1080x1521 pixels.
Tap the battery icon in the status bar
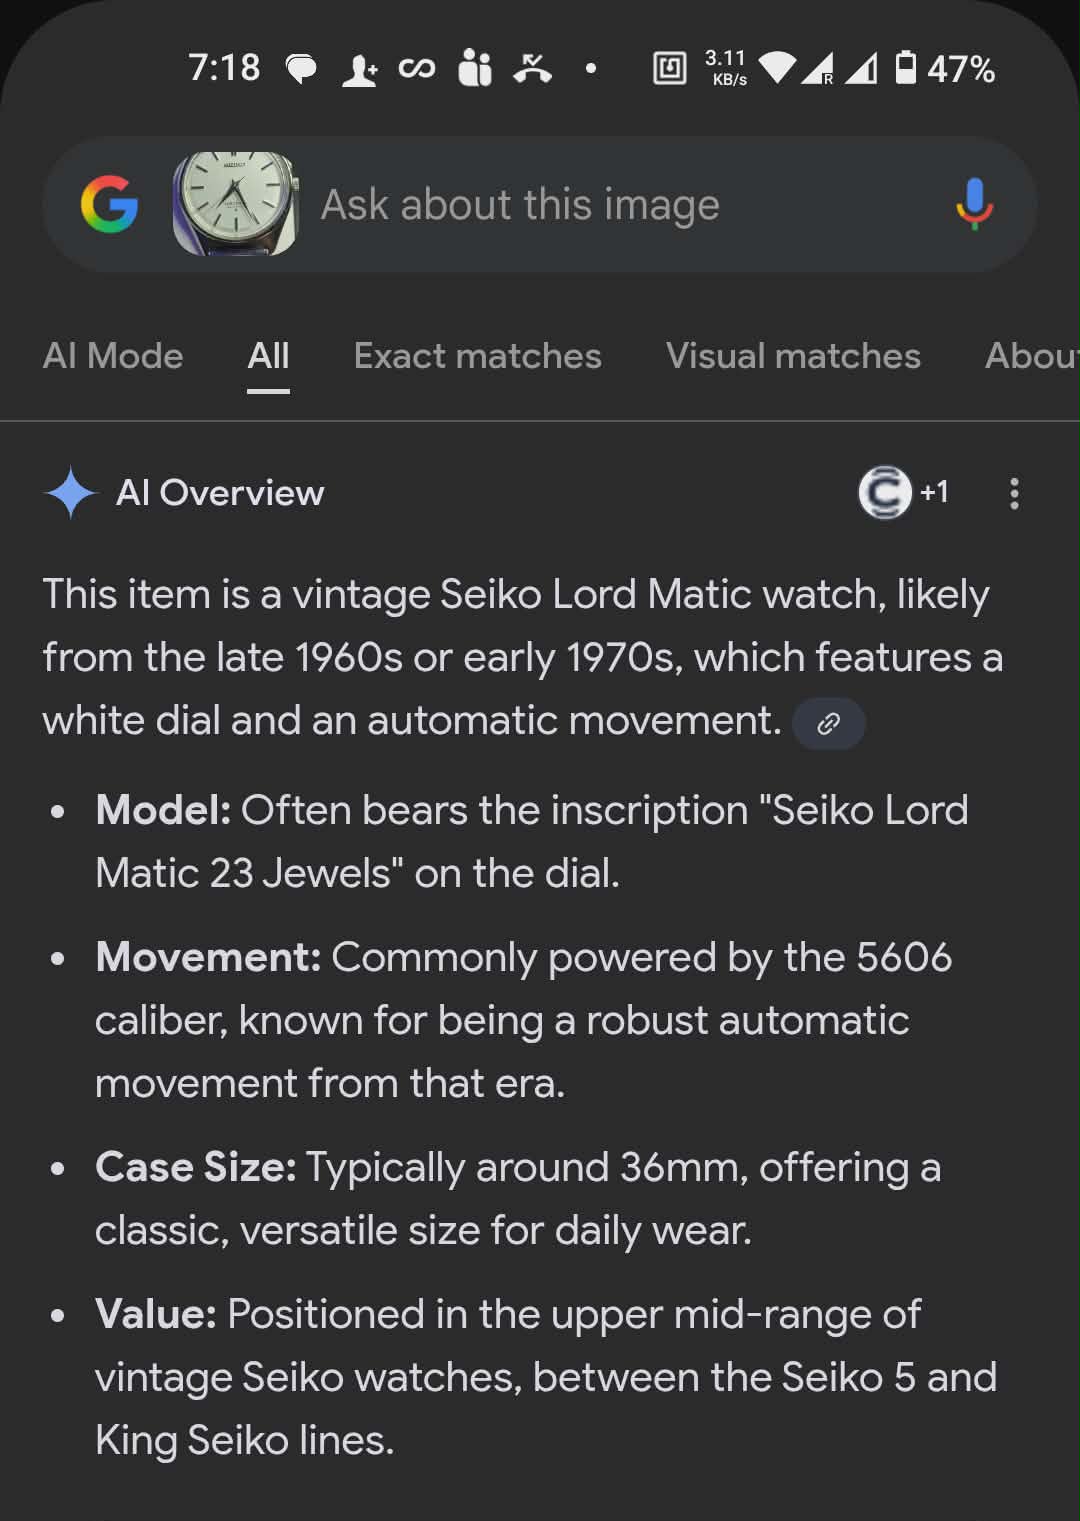click(905, 68)
